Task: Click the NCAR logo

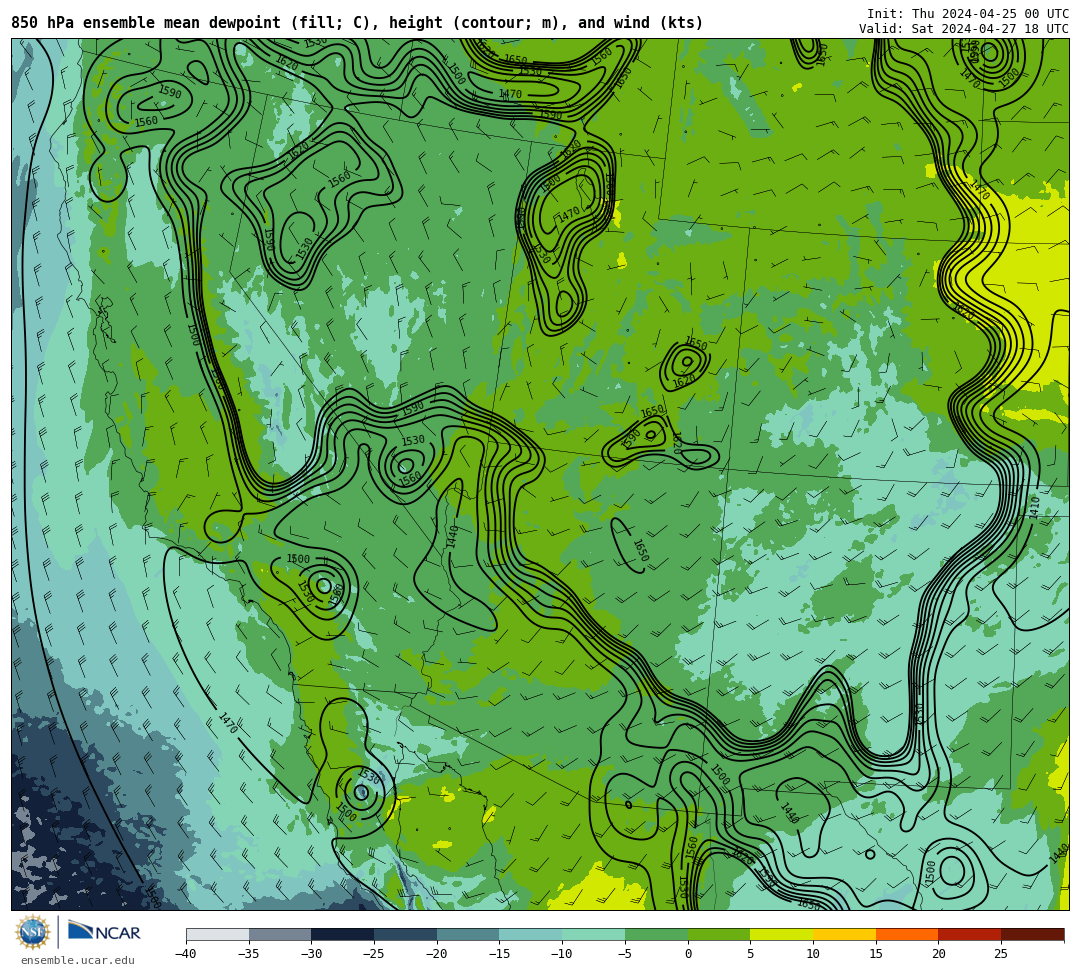Action: click(x=104, y=932)
